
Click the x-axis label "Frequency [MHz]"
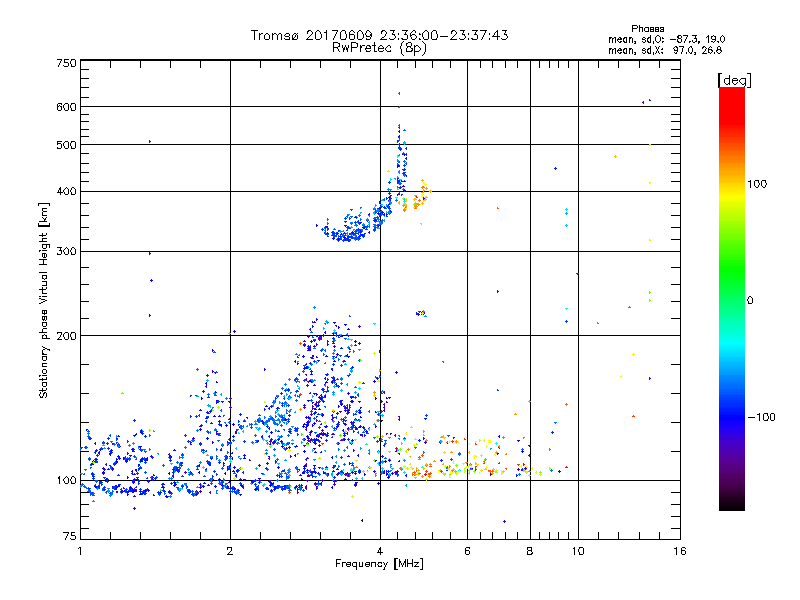click(379, 564)
